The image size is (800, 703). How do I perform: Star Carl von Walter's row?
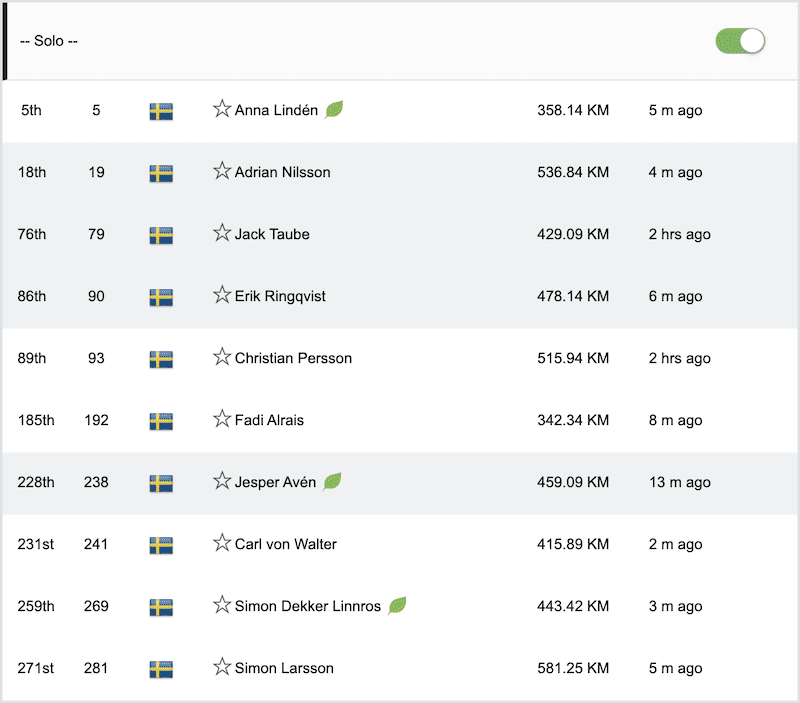click(x=222, y=542)
